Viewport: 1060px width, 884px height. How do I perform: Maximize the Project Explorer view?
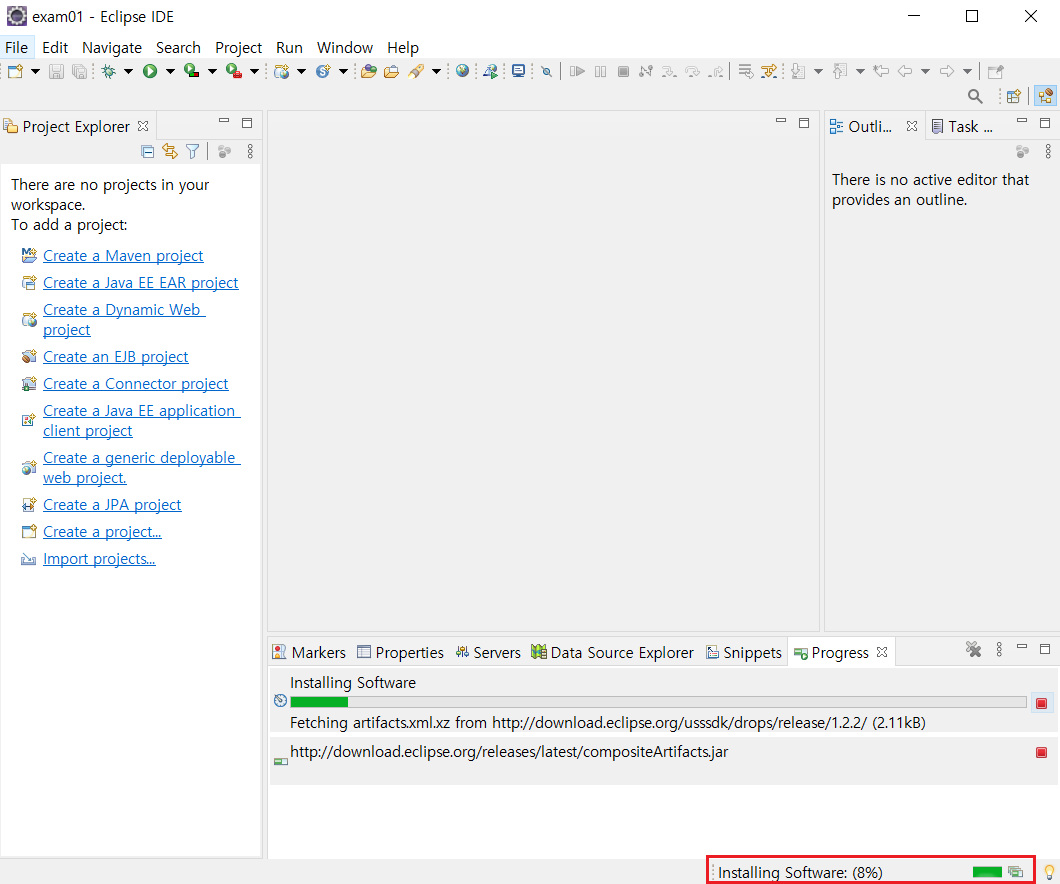click(x=247, y=123)
